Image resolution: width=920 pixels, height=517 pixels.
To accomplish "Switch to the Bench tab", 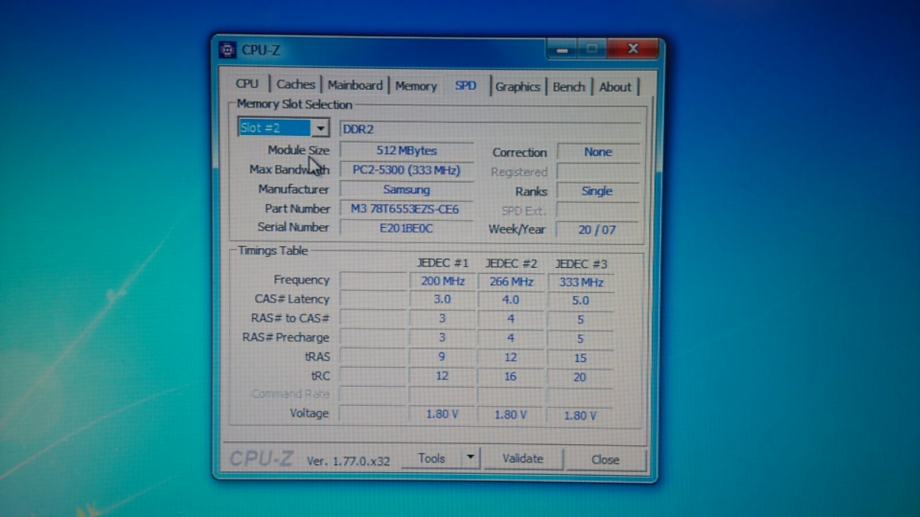I will coord(569,87).
